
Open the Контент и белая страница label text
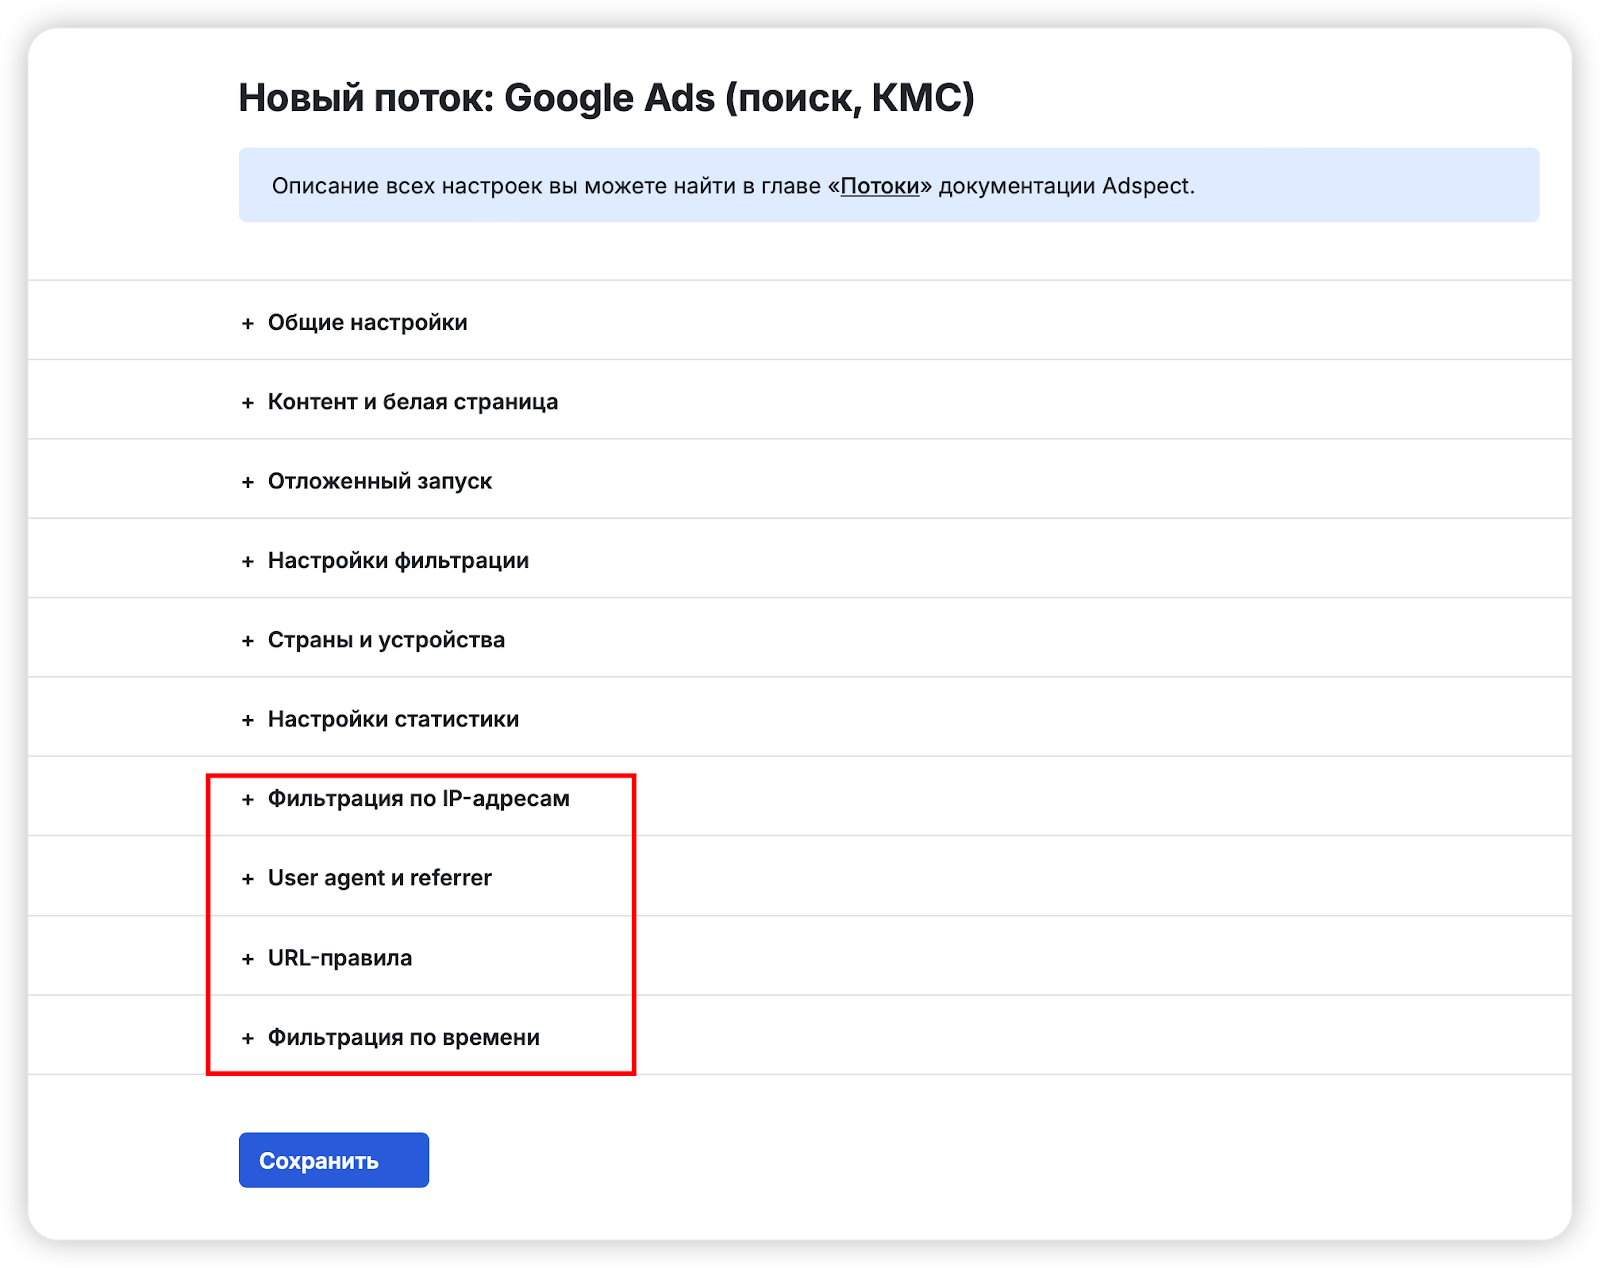pos(412,402)
